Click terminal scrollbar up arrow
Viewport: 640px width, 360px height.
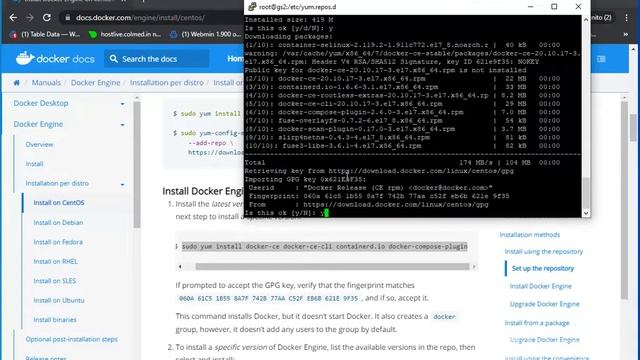tap(586, 19)
